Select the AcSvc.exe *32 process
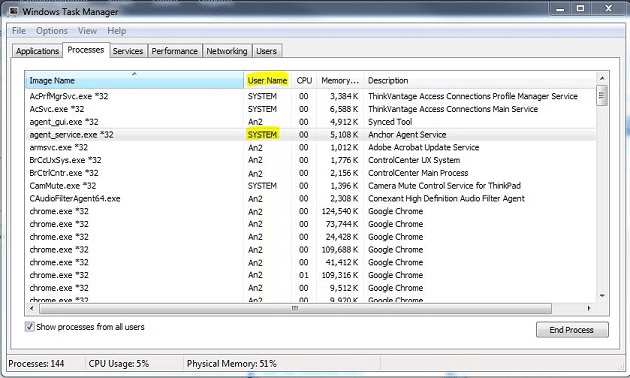This screenshot has width=630, height=378. tap(310, 109)
